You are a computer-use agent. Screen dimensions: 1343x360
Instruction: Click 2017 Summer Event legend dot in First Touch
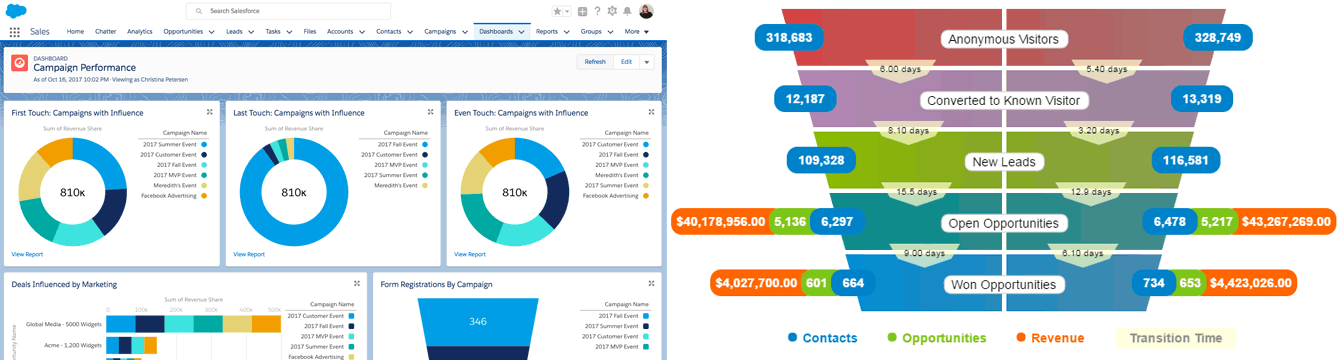(x=203, y=144)
